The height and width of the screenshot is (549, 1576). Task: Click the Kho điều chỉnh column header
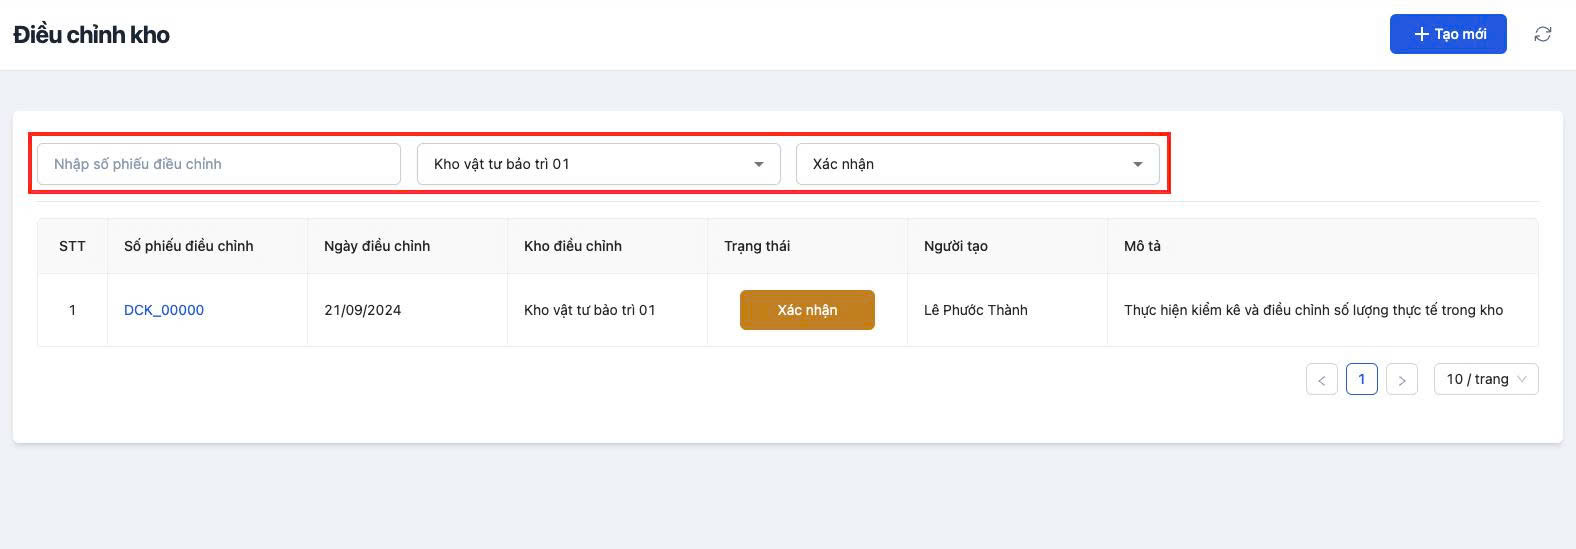click(x=573, y=246)
